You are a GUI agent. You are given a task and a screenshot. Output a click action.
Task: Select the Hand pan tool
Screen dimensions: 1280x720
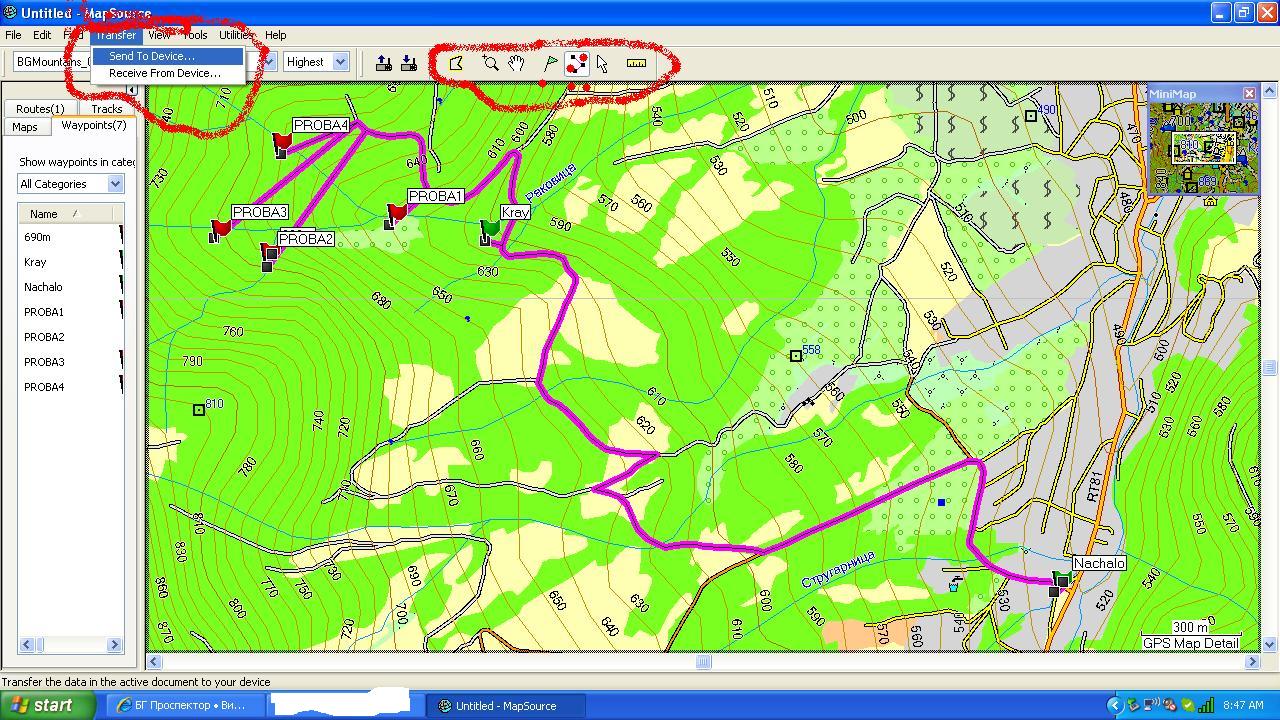516,63
